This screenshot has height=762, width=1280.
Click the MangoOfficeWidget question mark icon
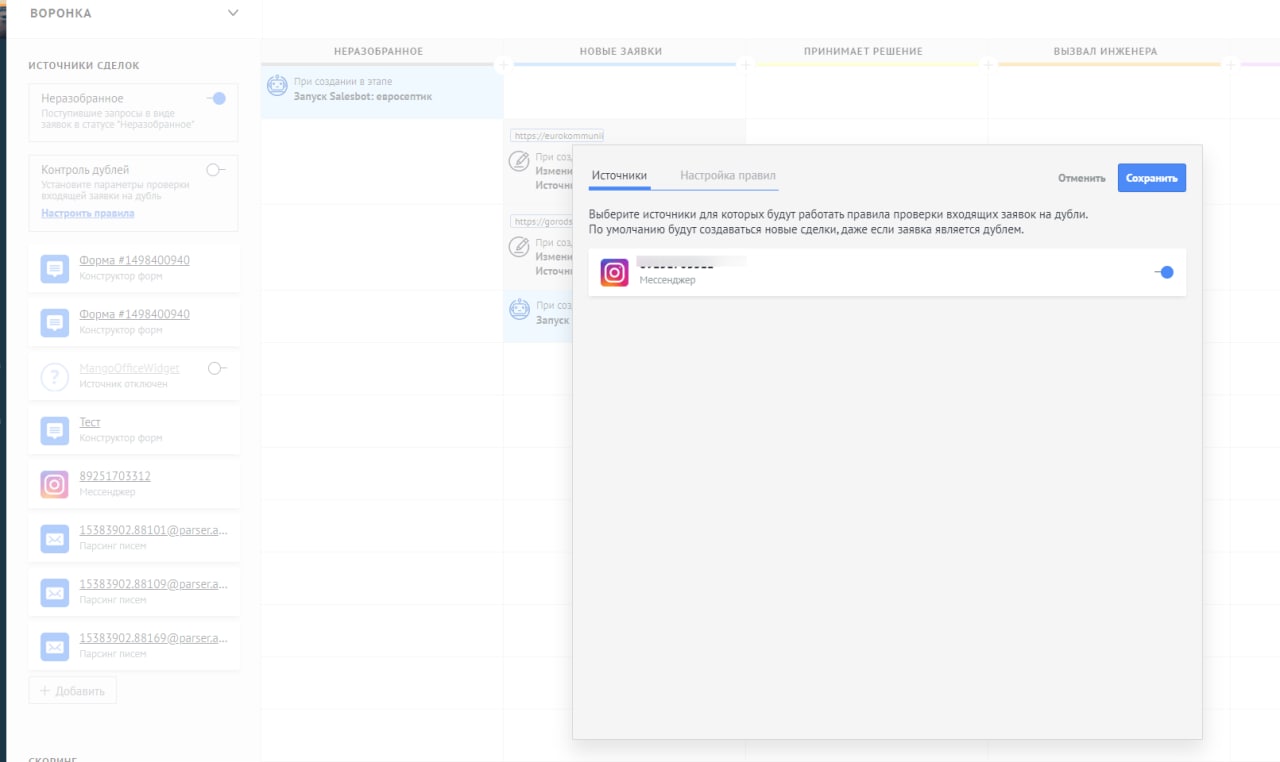click(55, 376)
